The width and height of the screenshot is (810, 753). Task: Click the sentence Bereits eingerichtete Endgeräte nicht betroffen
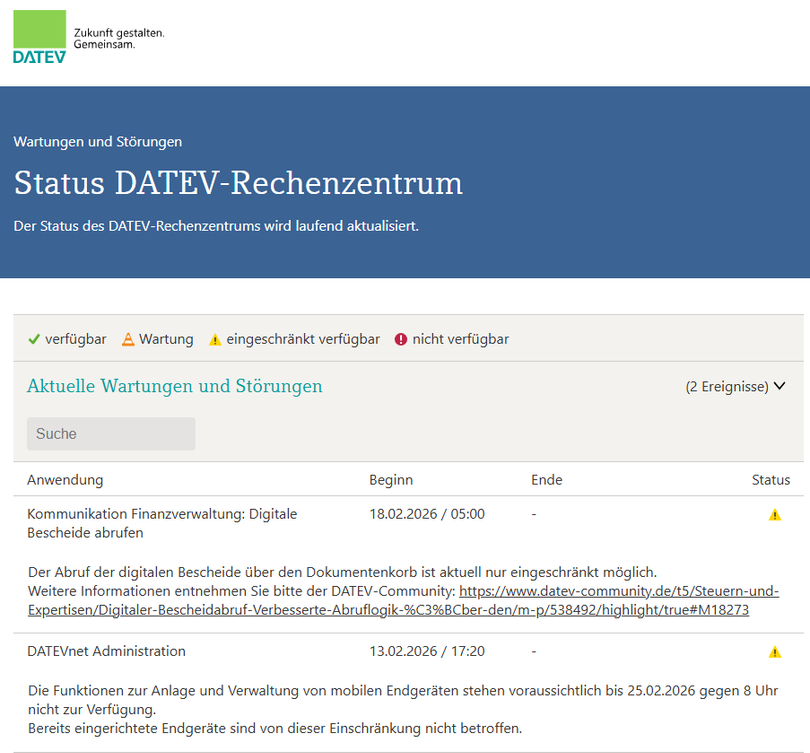point(275,728)
